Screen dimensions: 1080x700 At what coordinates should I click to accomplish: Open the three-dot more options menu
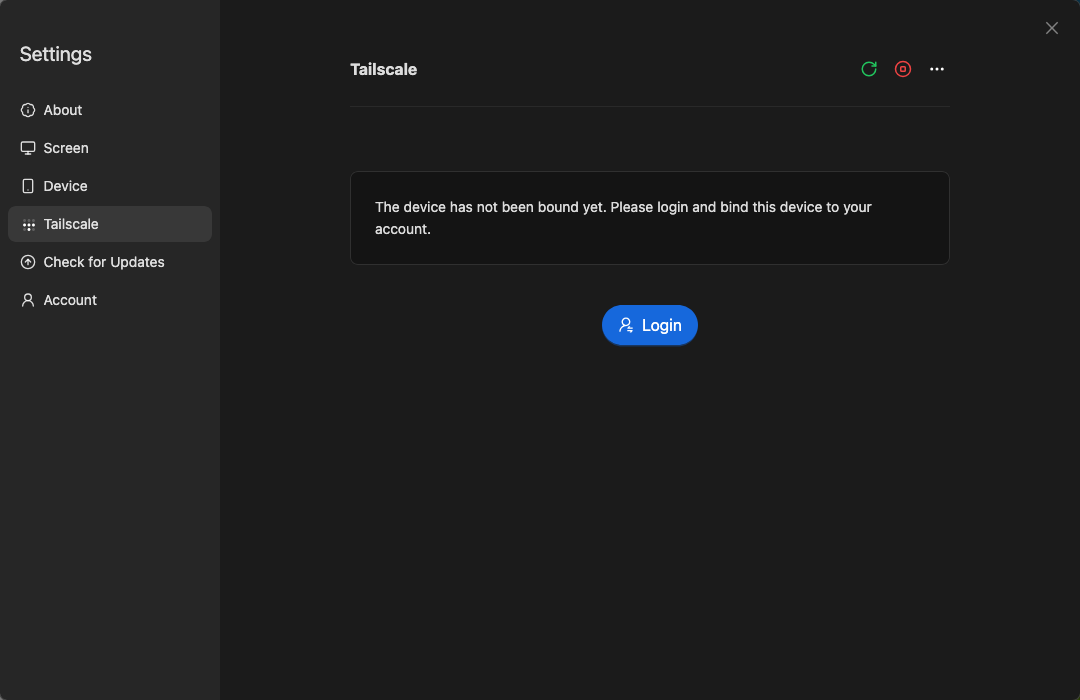[x=937, y=69]
